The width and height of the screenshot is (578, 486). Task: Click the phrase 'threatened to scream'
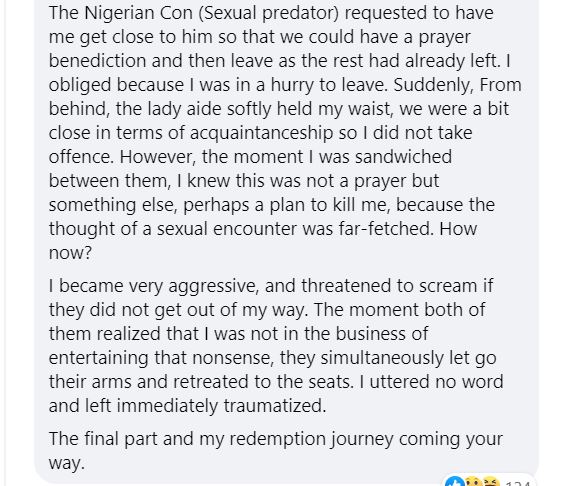point(389,286)
